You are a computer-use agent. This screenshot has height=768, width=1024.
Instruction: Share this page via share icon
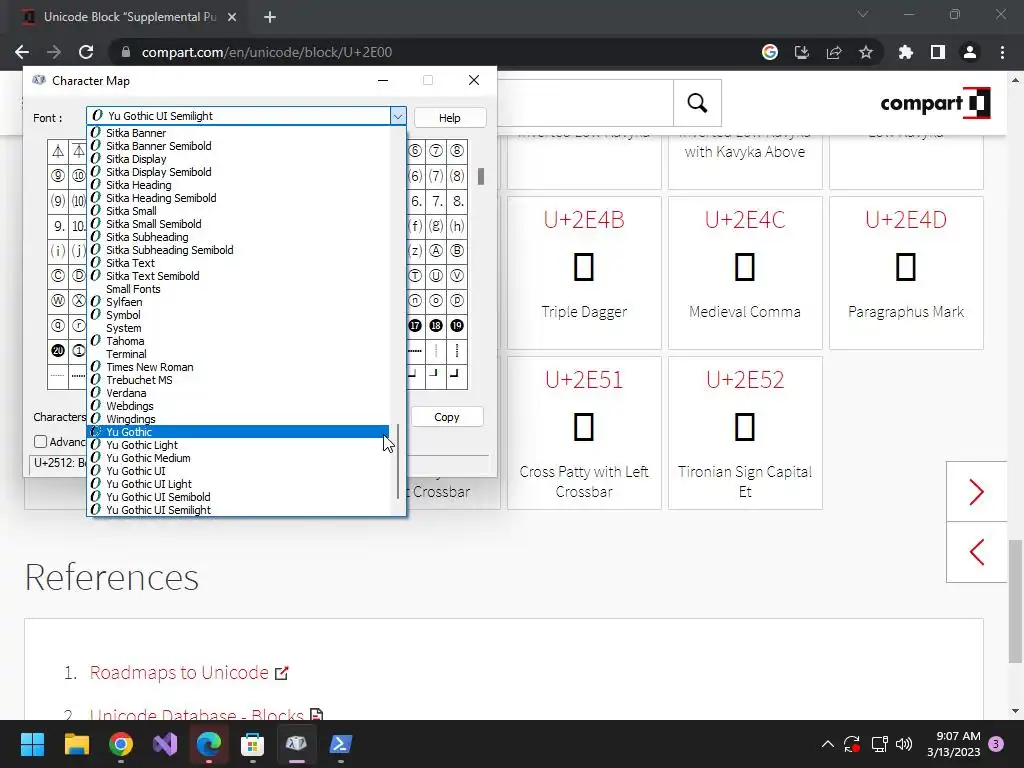834,52
